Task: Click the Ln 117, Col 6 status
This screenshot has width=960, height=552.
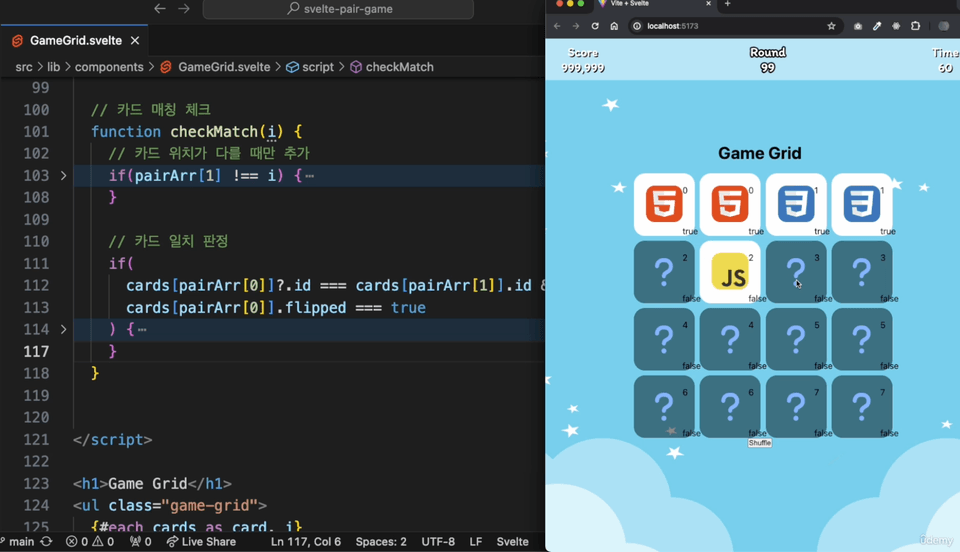Action: pos(306,542)
